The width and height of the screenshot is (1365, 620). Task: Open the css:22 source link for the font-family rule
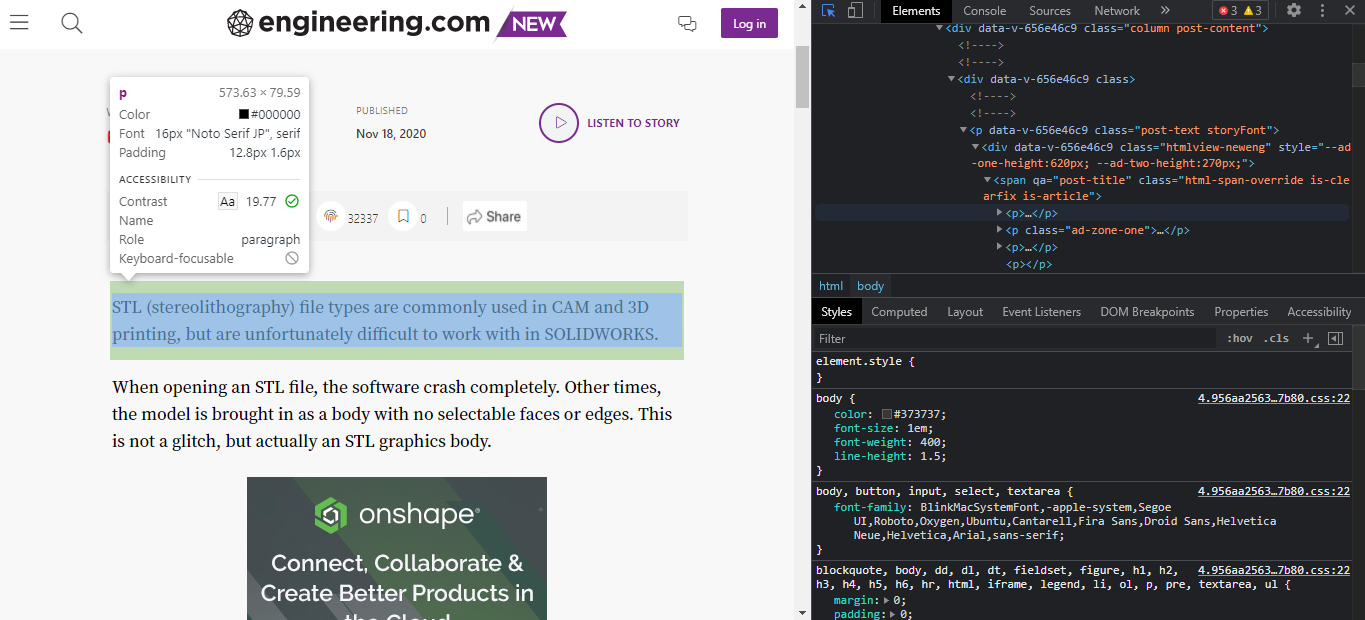[1274, 491]
